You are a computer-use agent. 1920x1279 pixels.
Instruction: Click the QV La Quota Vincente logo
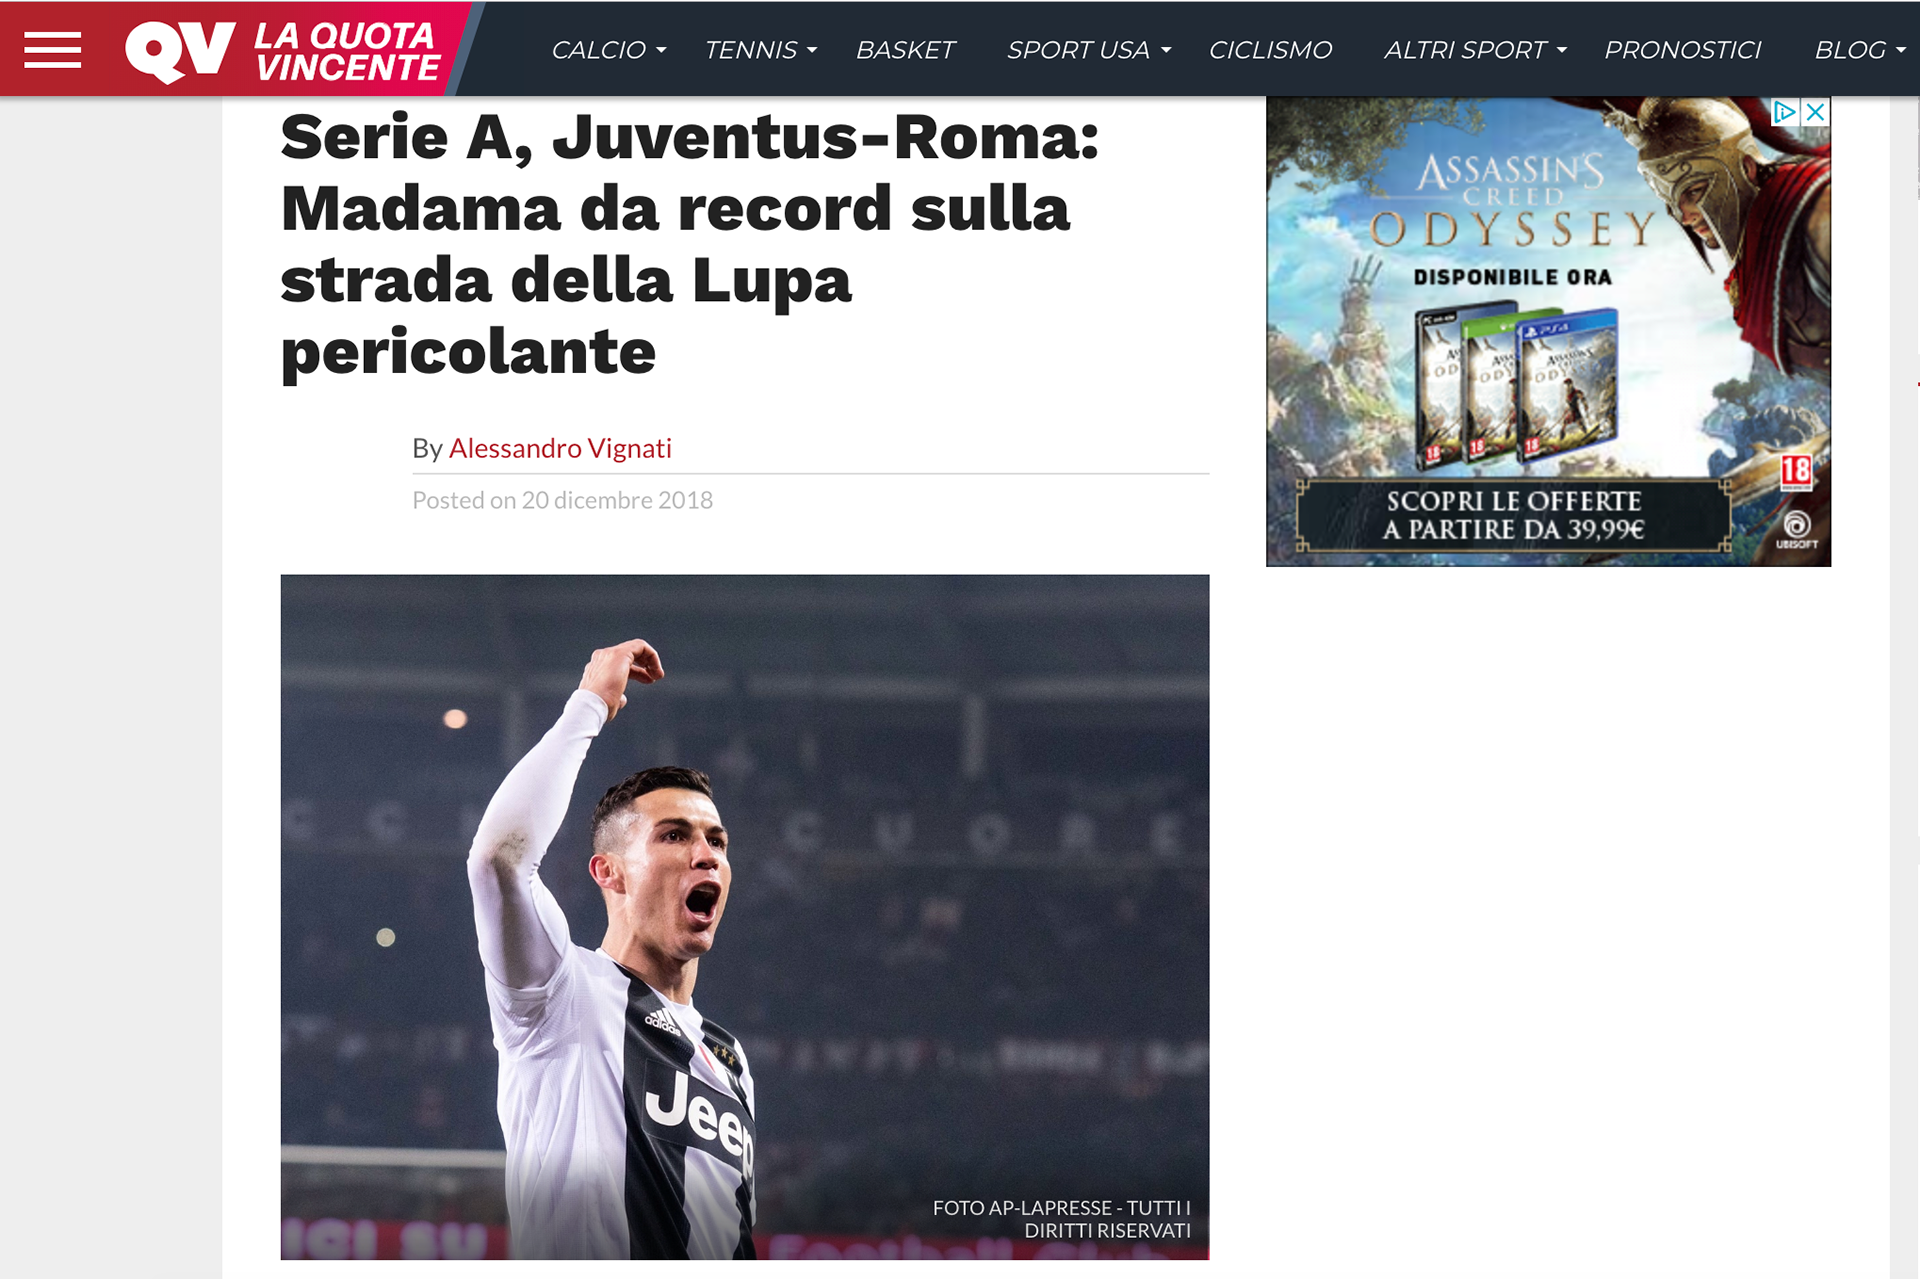coord(282,50)
